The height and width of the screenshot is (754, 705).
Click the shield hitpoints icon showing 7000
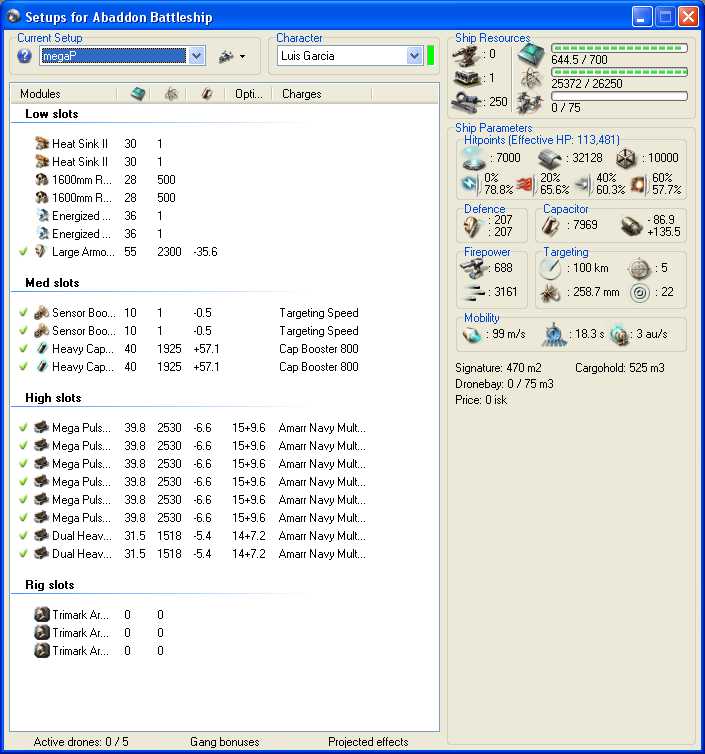coord(473,159)
